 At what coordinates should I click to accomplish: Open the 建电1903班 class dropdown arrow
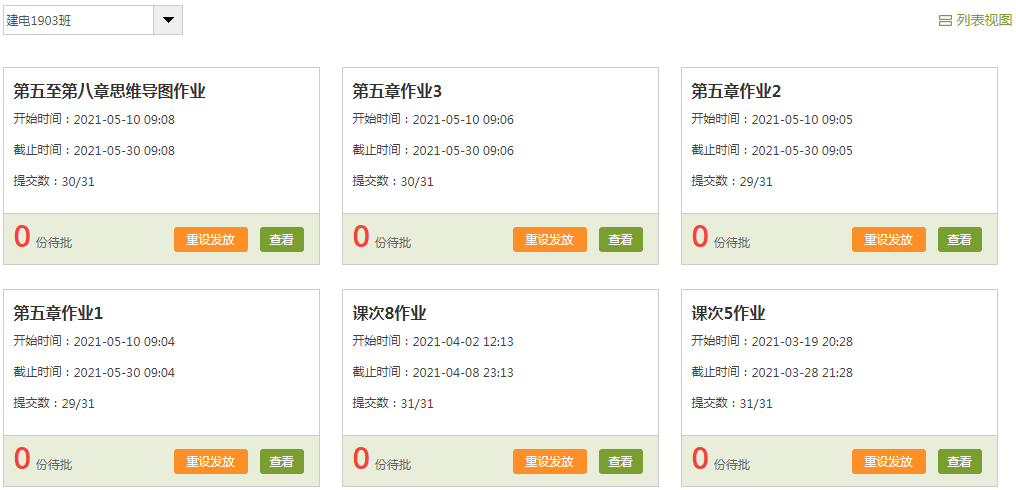168,20
